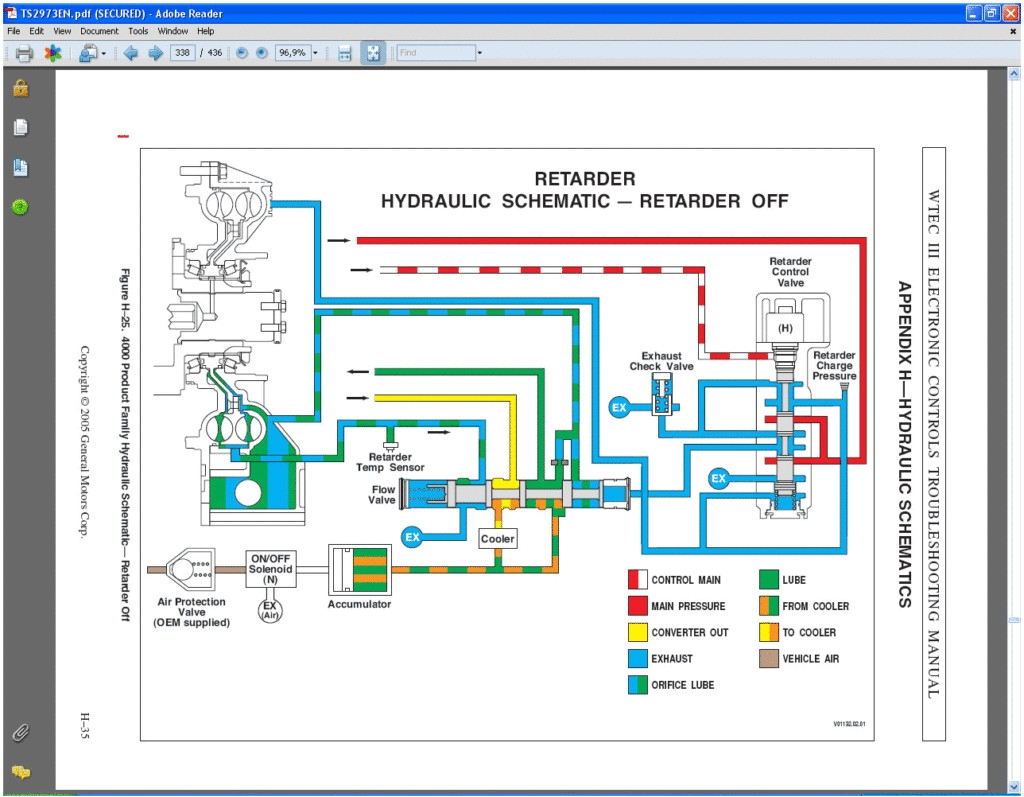Select the Print tool in the toolbar
Image resolution: width=1024 pixels, height=797 pixels.
coord(22,52)
